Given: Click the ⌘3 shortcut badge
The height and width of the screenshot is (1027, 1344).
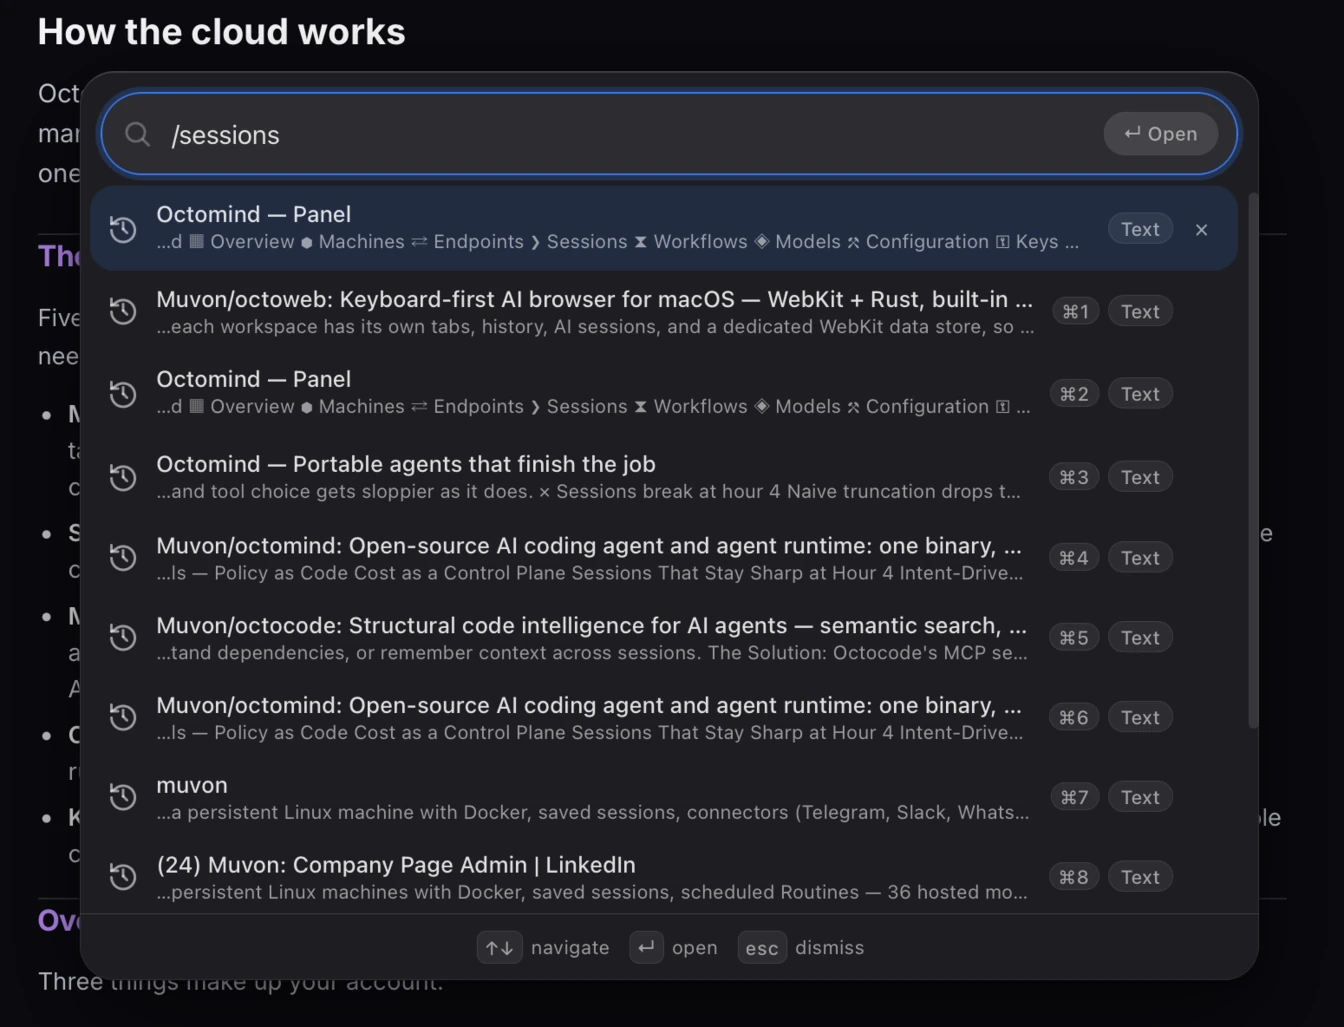Looking at the screenshot, I should tap(1074, 477).
